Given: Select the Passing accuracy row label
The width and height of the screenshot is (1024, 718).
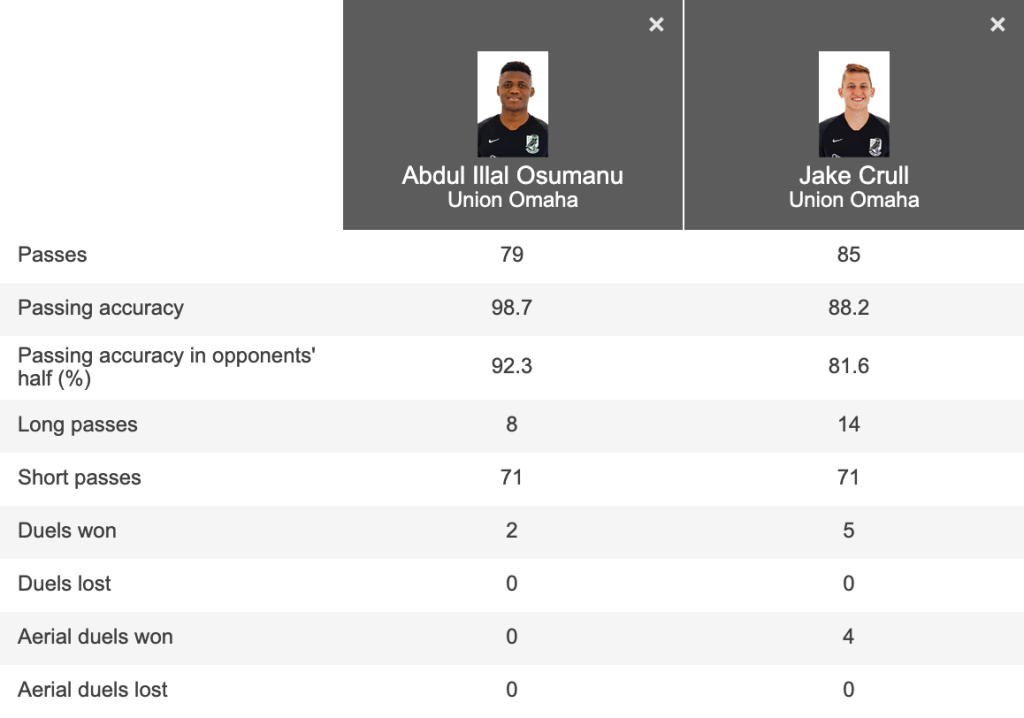Looking at the screenshot, I should pos(100,308).
